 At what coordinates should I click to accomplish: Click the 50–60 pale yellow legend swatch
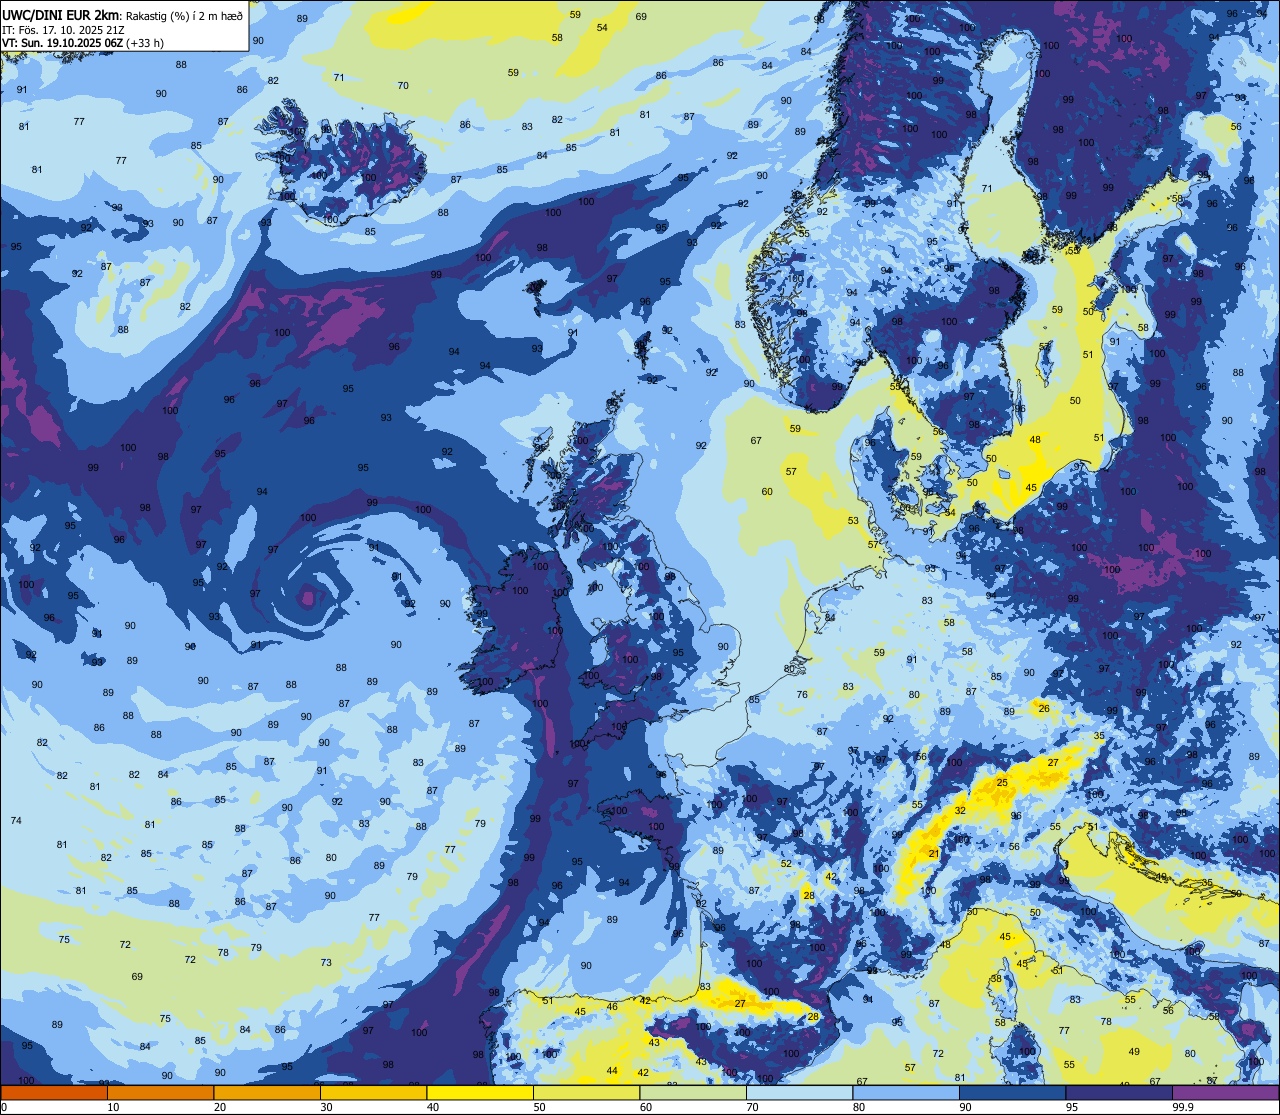click(x=587, y=1092)
